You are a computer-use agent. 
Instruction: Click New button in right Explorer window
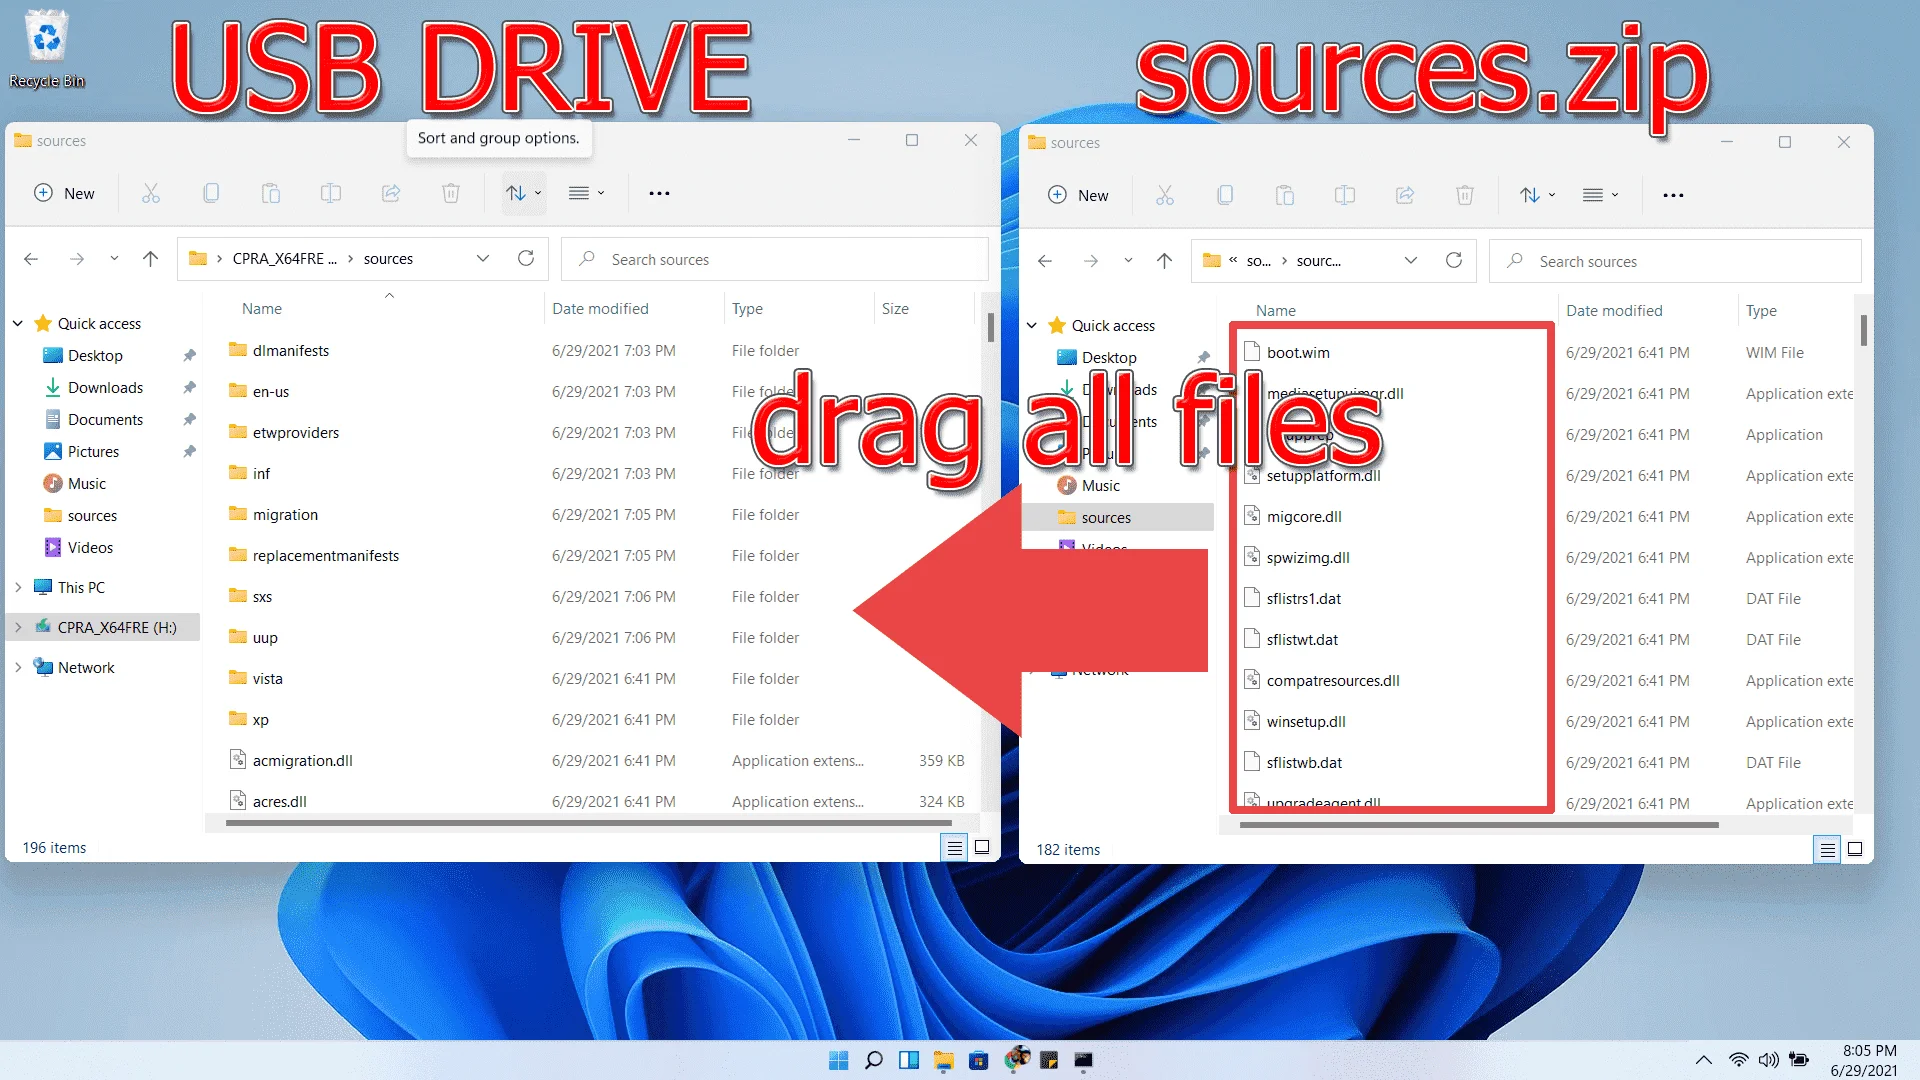click(x=1079, y=195)
